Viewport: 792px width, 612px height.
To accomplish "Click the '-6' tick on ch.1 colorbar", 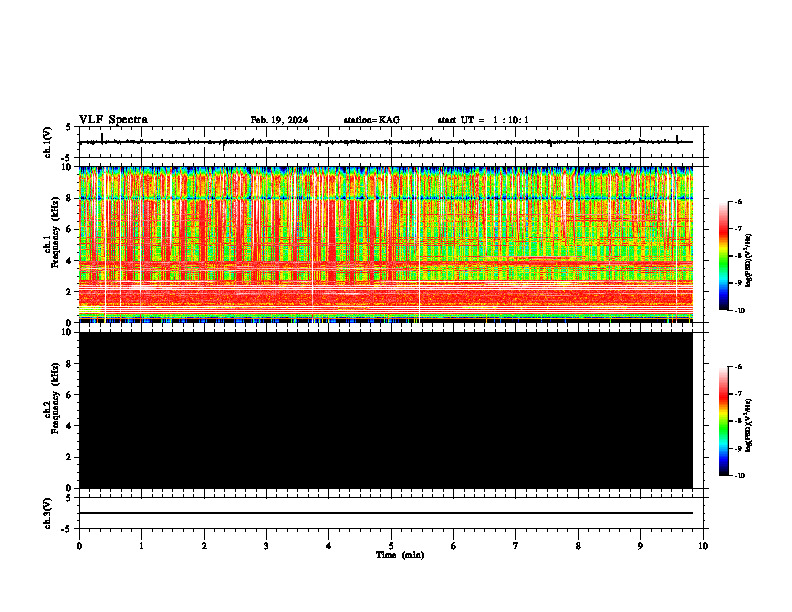I will tap(738, 201).
